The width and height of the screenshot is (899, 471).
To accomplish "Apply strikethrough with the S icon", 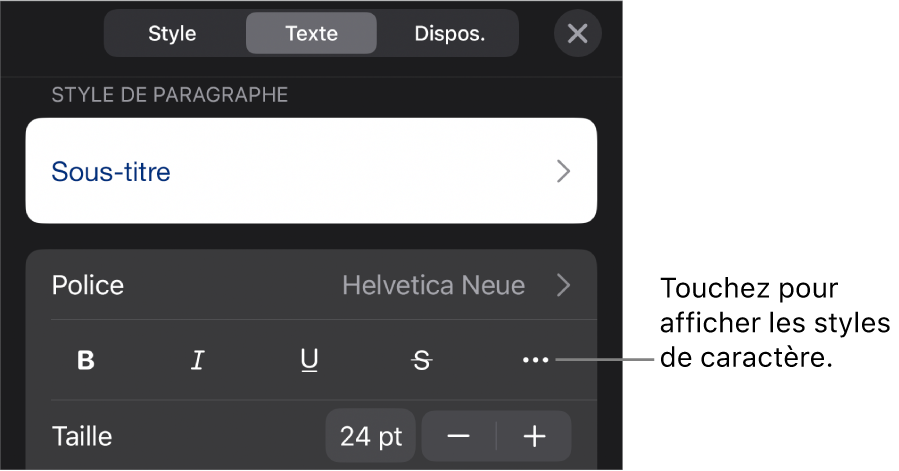I will [422, 360].
